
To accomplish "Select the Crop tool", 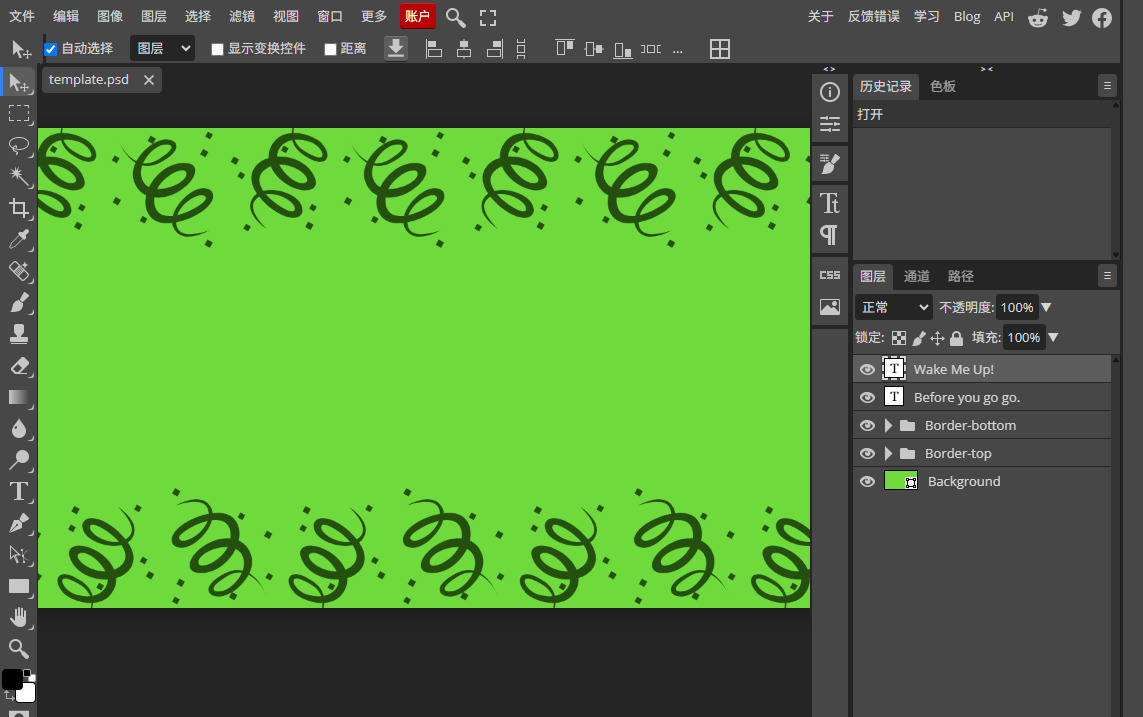I will pos(19,208).
